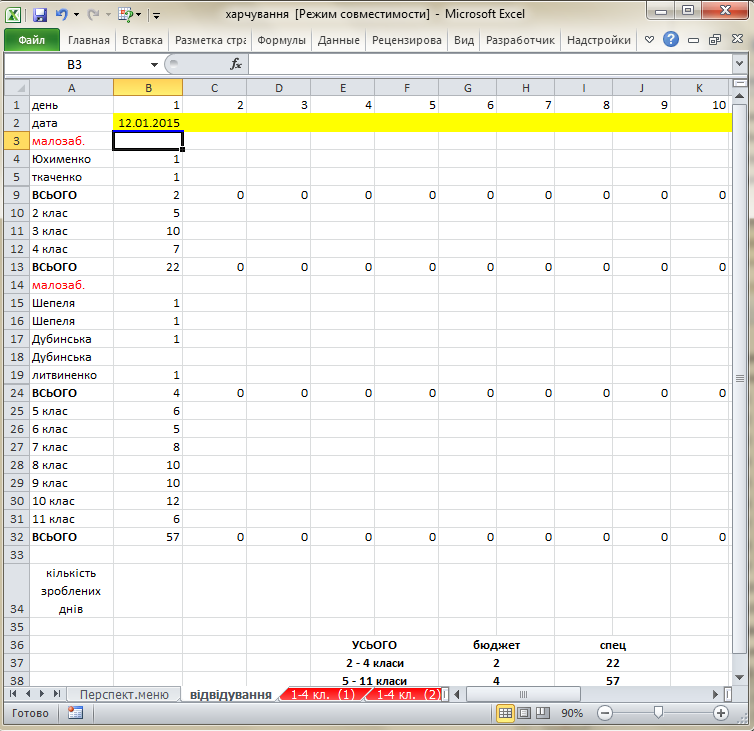Click the date cell 12.01.2015

pos(148,123)
